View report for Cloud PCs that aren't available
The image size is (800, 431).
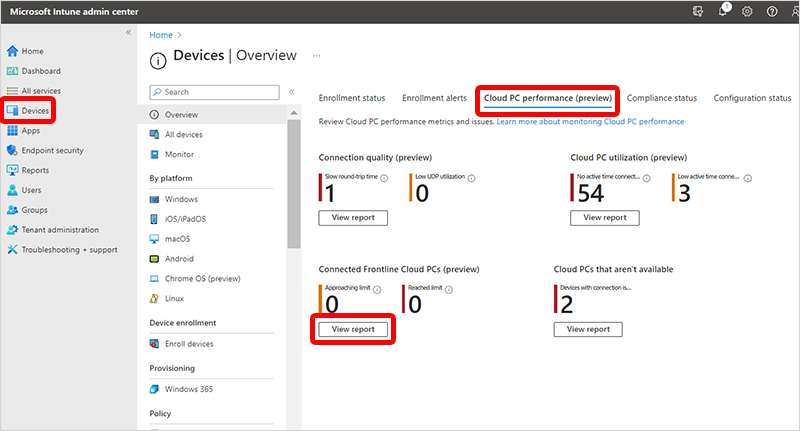pos(588,329)
